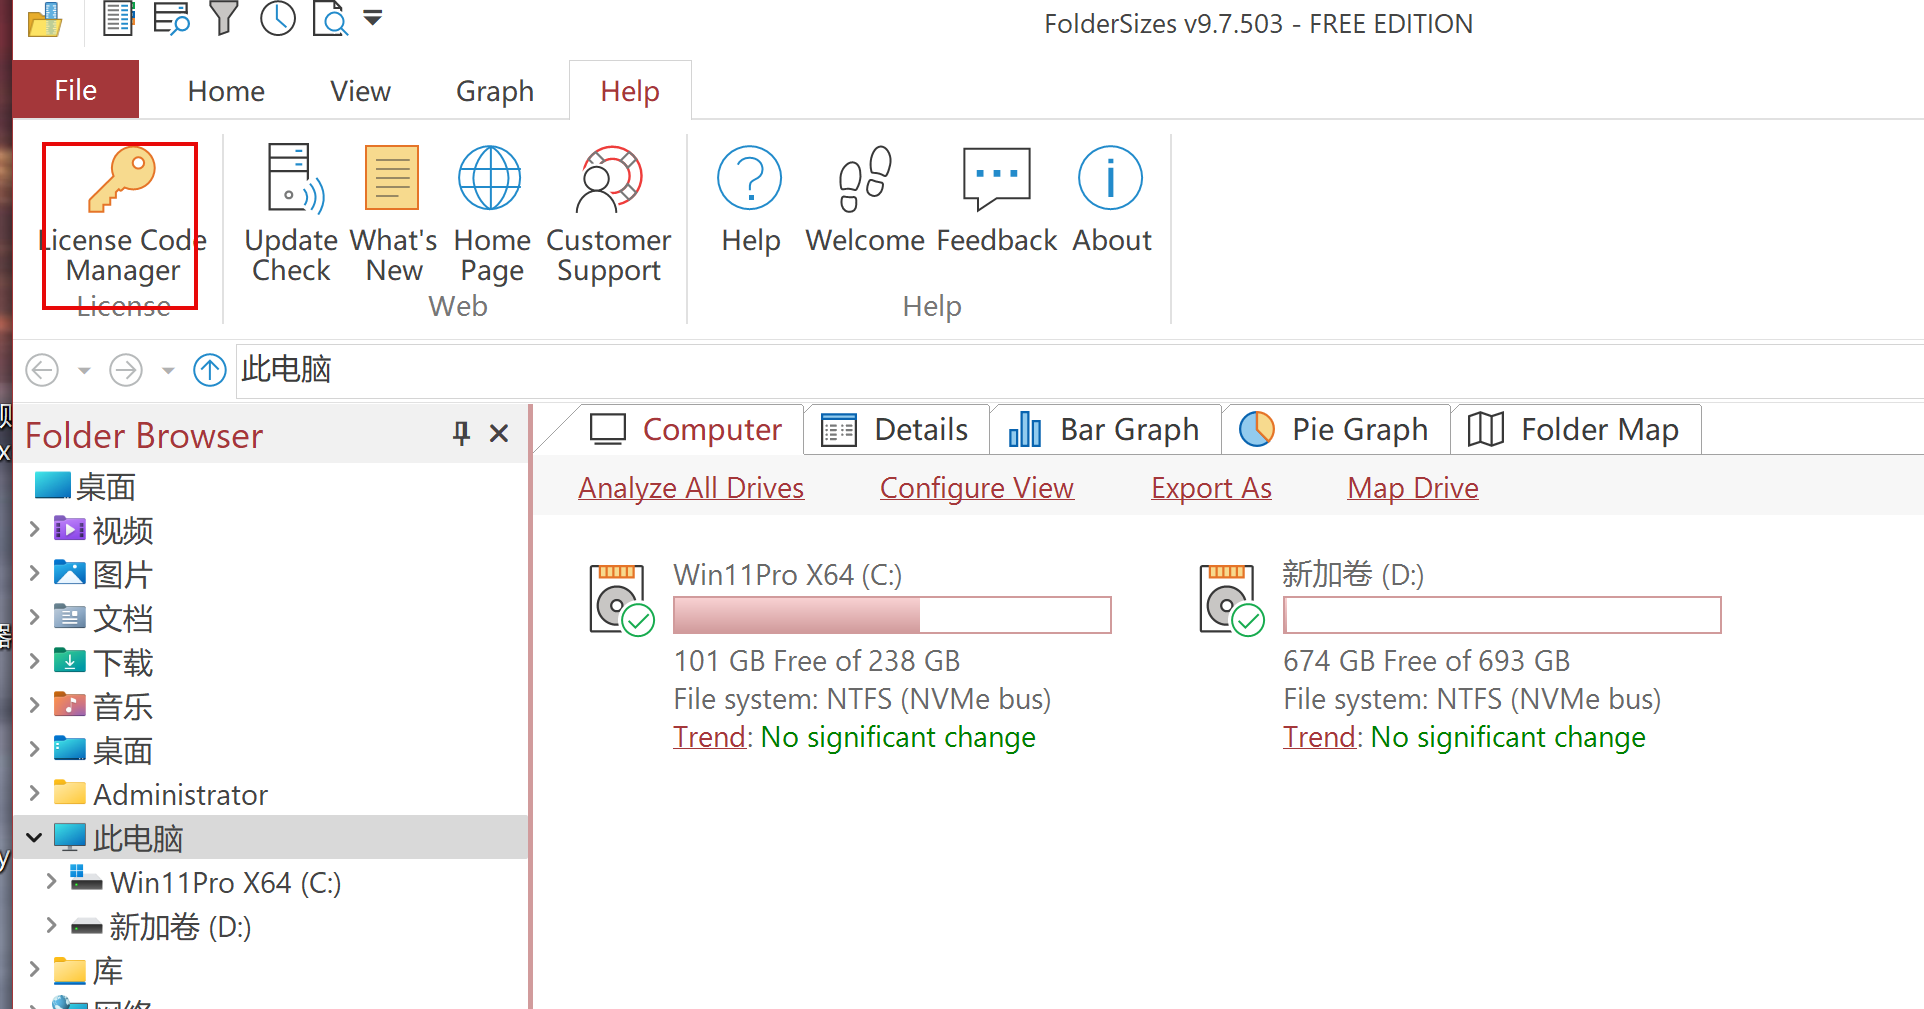Image resolution: width=1924 pixels, height=1009 pixels.
Task: Pin the Folder Browser panel
Action: (461, 434)
